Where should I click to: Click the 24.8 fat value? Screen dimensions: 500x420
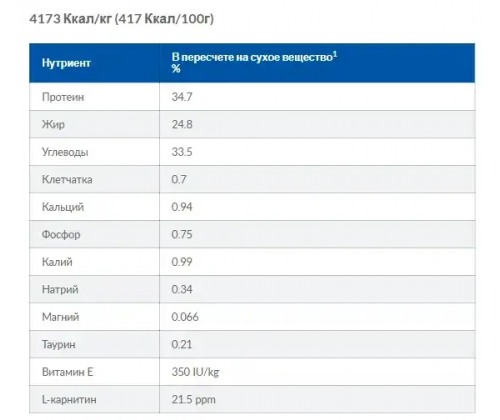click(182, 124)
